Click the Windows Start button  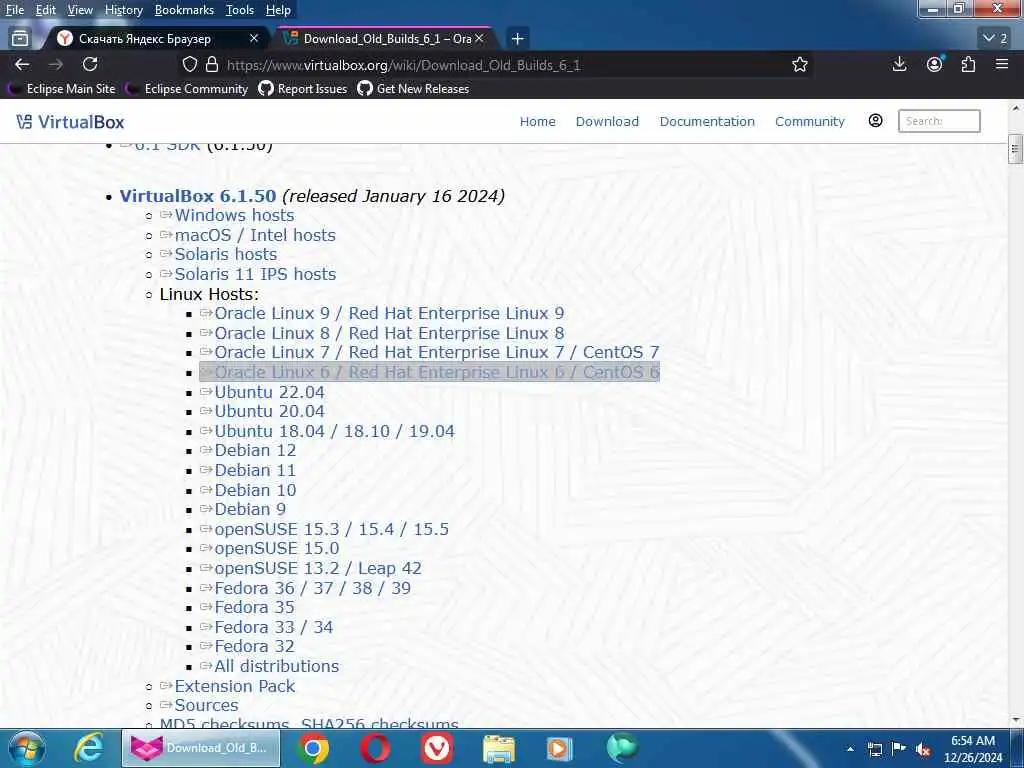(x=27, y=748)
